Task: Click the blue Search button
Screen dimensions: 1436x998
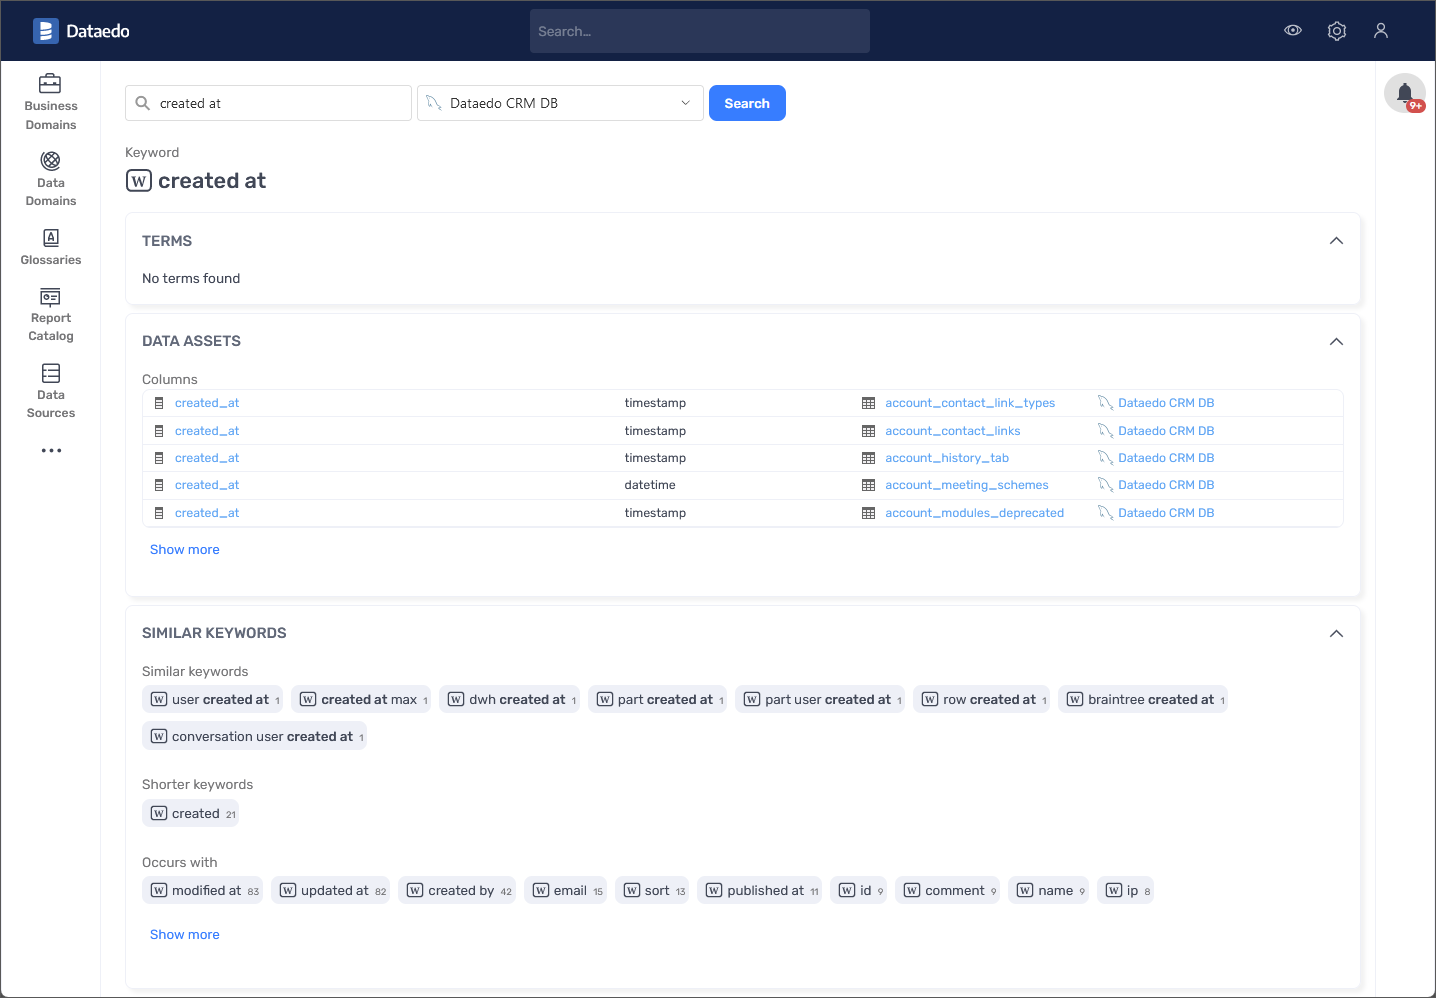Action: [x=747, y=103]
